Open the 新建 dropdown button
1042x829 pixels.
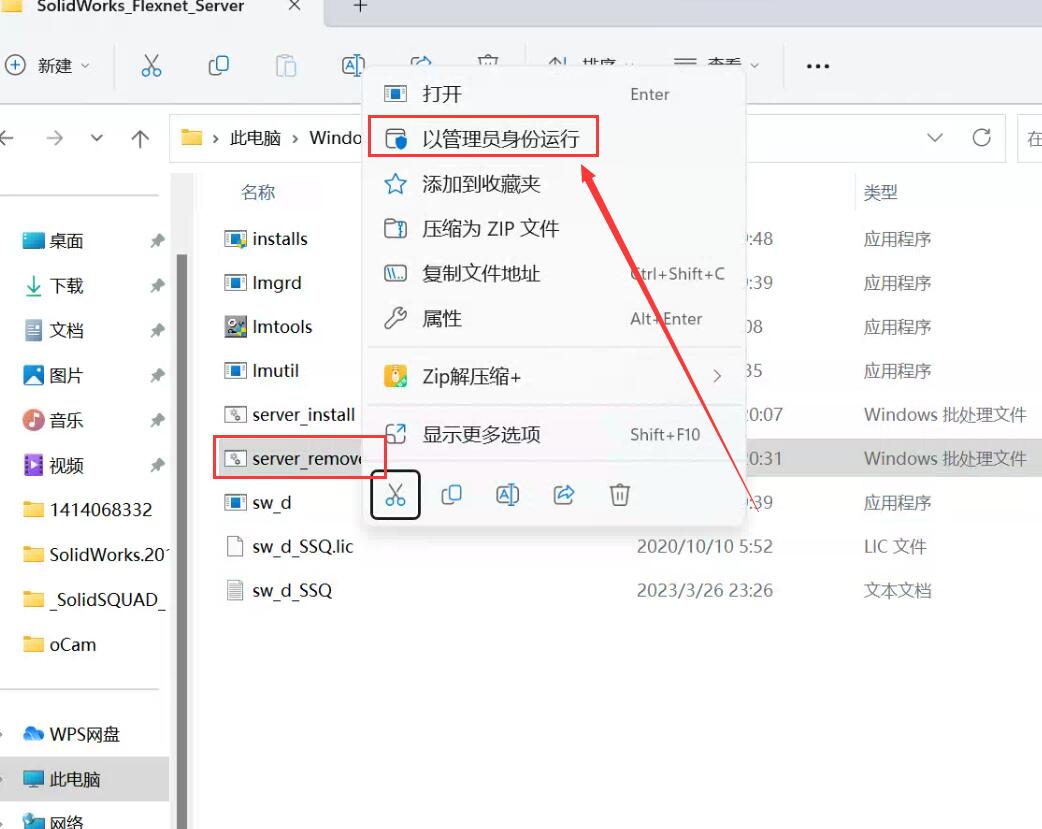[47, 66]
